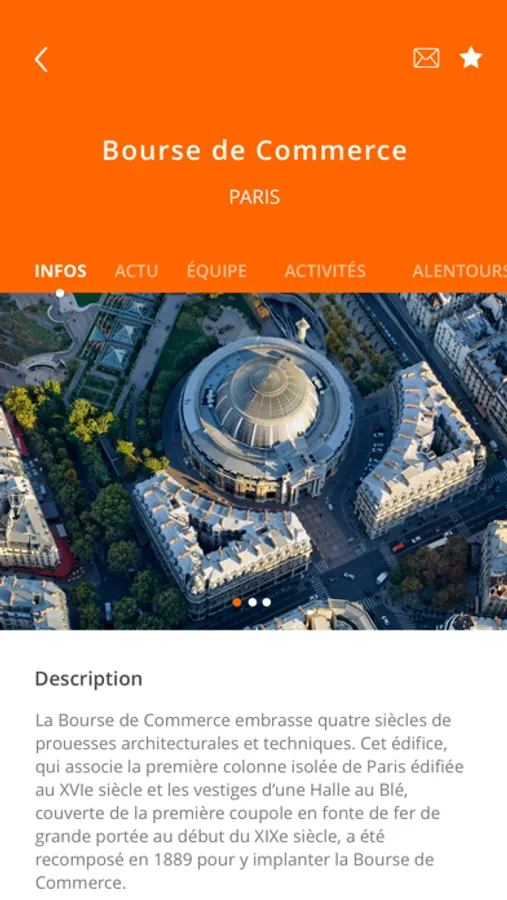This screenshot has height=900, width=507.
Task: Jump to the third carousel dot
Action: click(x=266, y=602)
